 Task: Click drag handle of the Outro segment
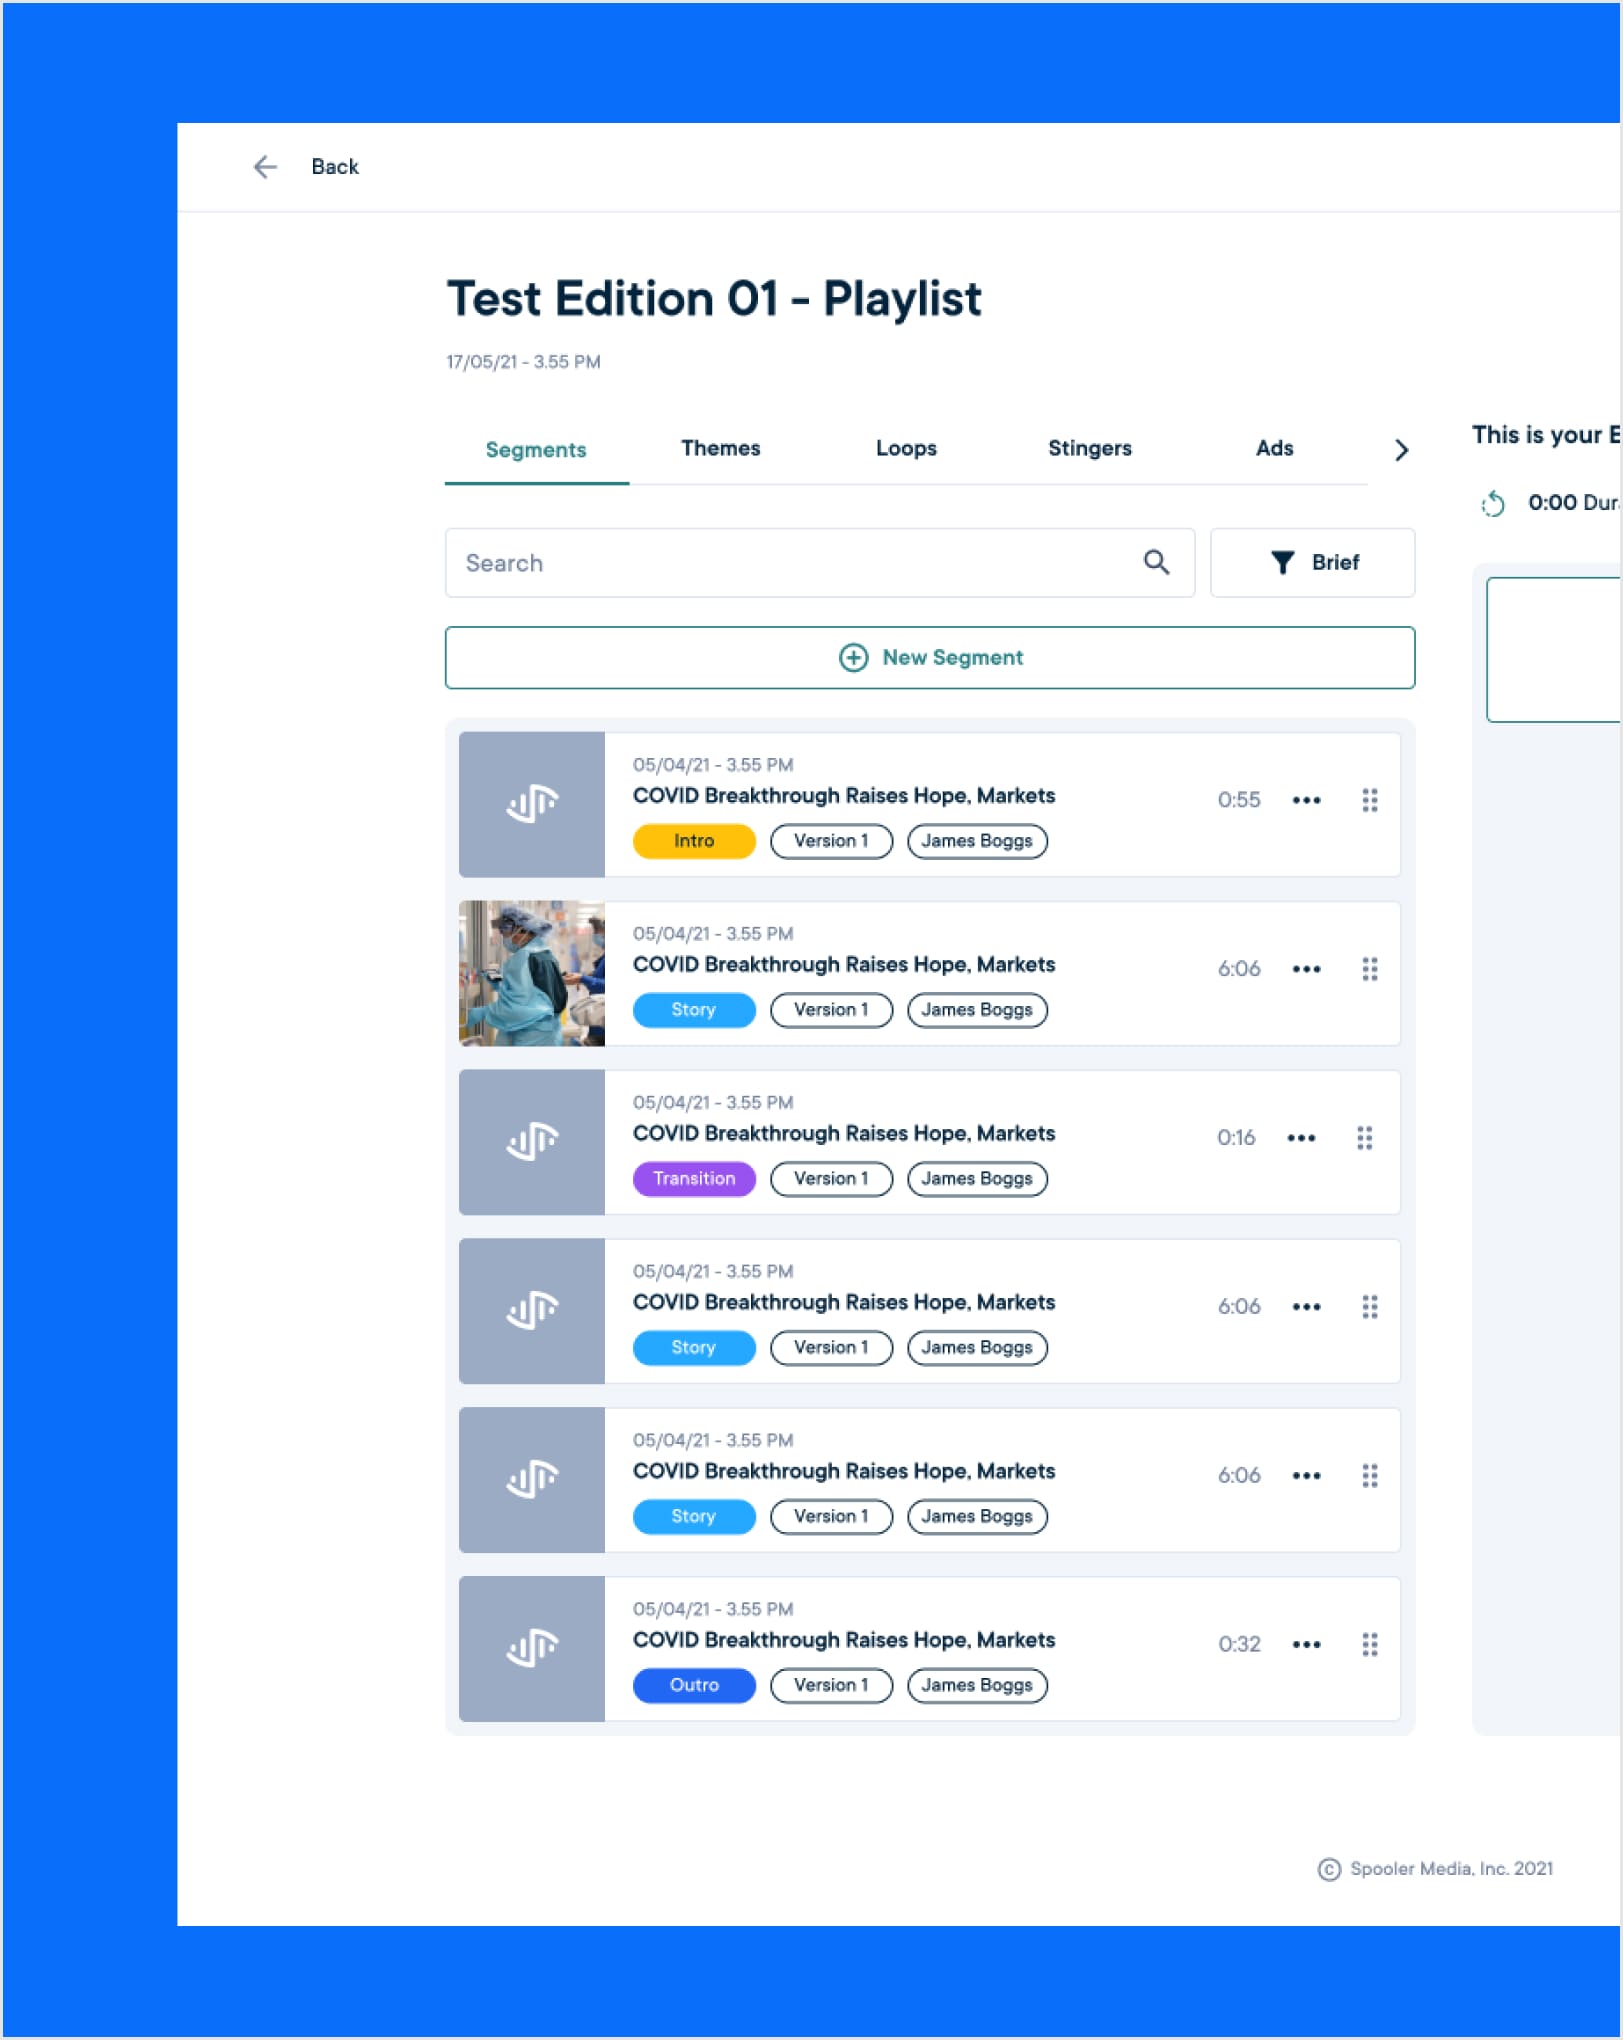1370,1644
